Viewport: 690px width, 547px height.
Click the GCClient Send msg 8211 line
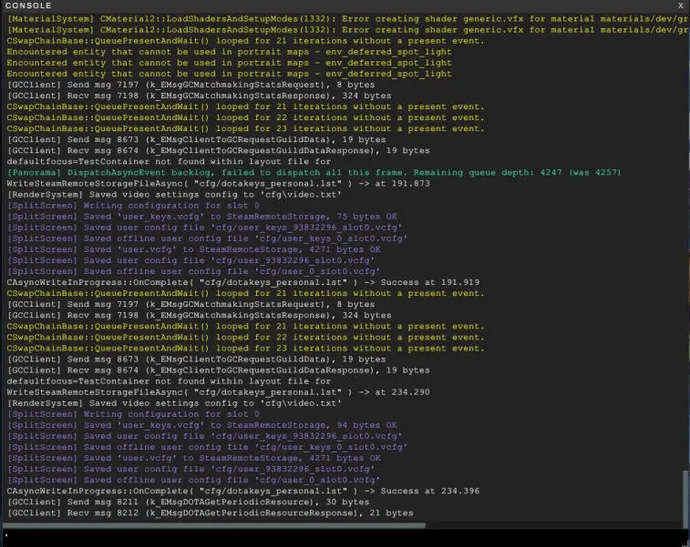202,502
